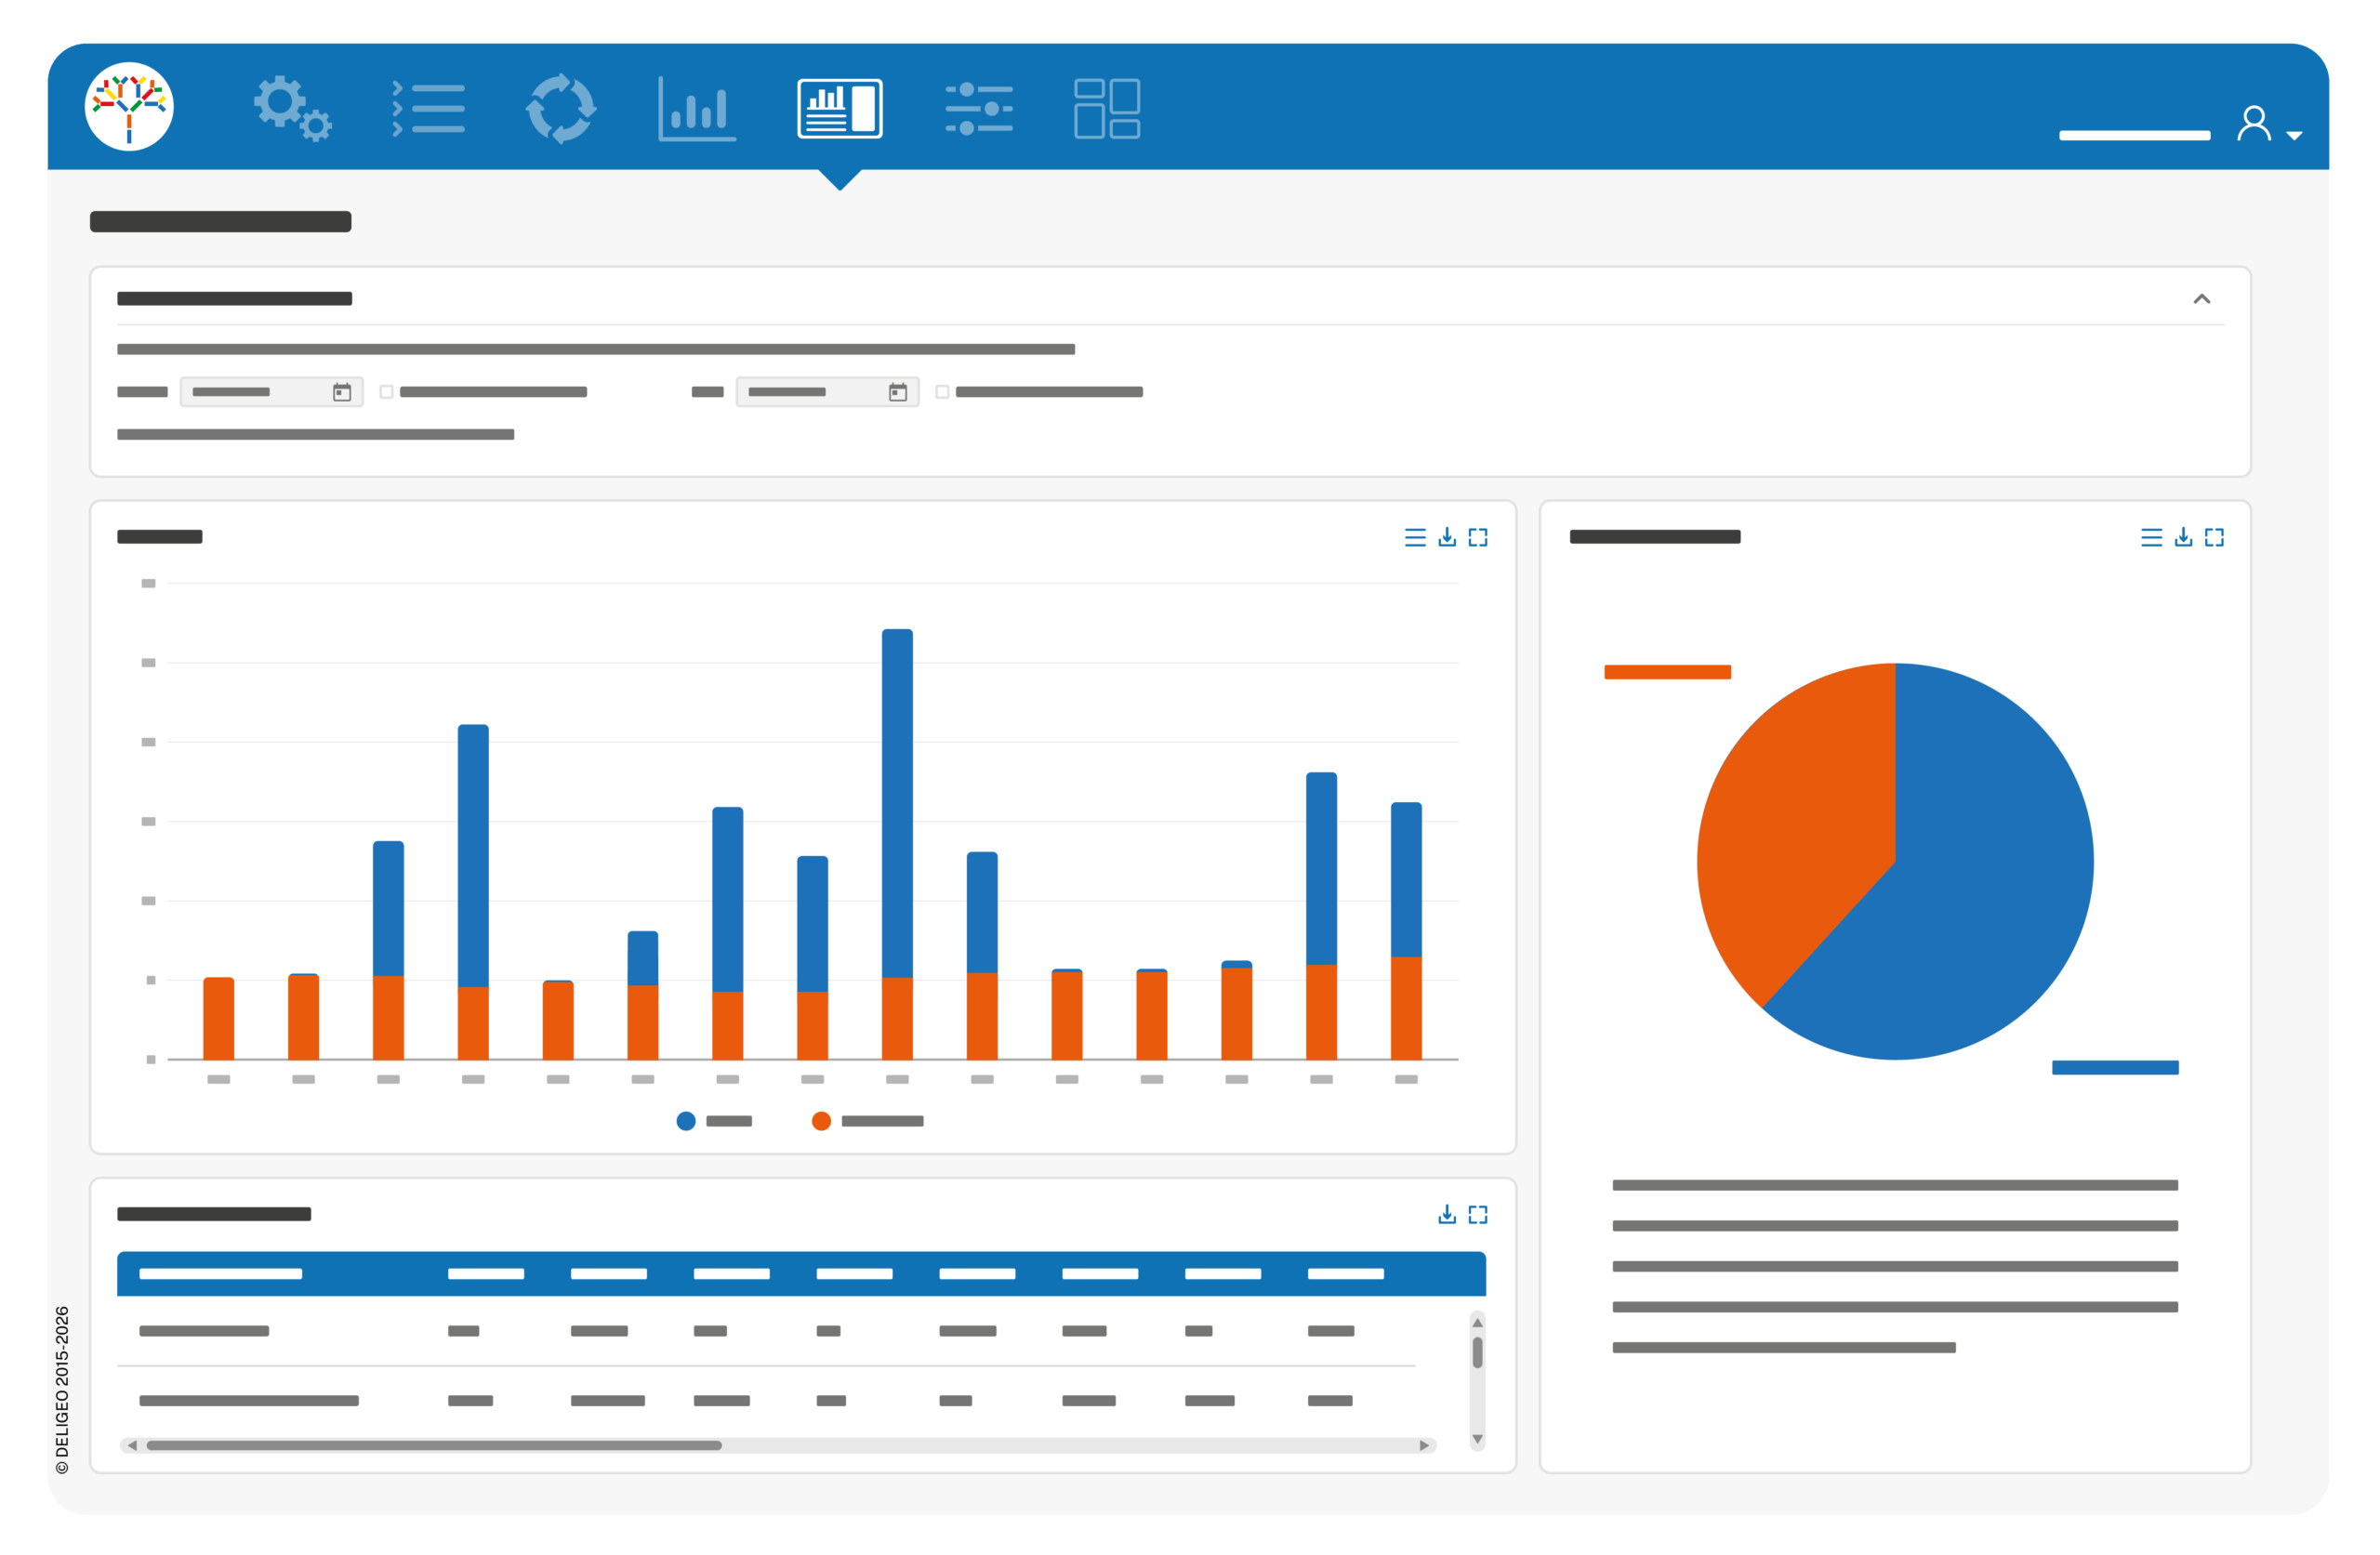Toggle the blue series in bar chart legend
The width and height of the screenshot is (2380, 1555).
[x=714, y=1121]
